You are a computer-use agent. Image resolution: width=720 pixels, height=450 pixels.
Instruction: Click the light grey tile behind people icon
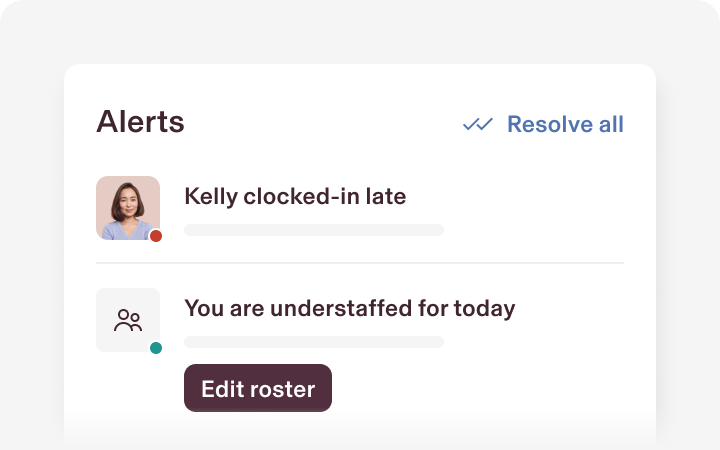tap(128, 320)
